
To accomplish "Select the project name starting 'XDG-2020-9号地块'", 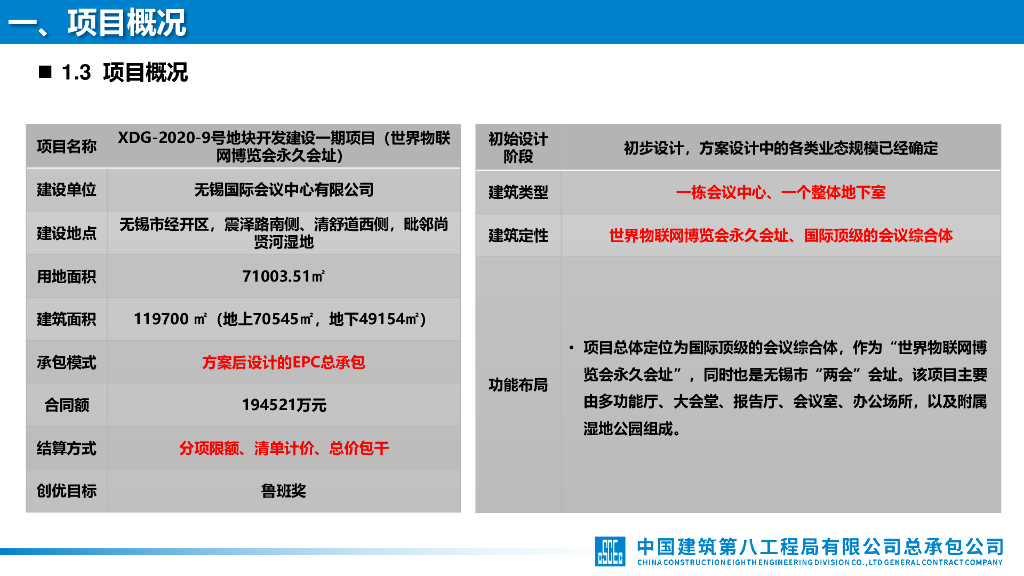I will (x=283, y=146).
